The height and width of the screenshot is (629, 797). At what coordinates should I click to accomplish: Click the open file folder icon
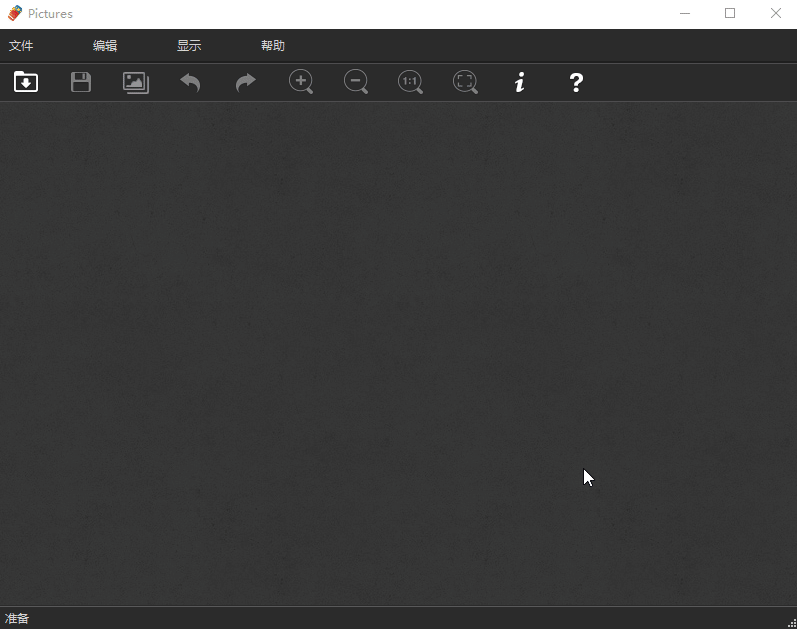click(x=26, y=82)
